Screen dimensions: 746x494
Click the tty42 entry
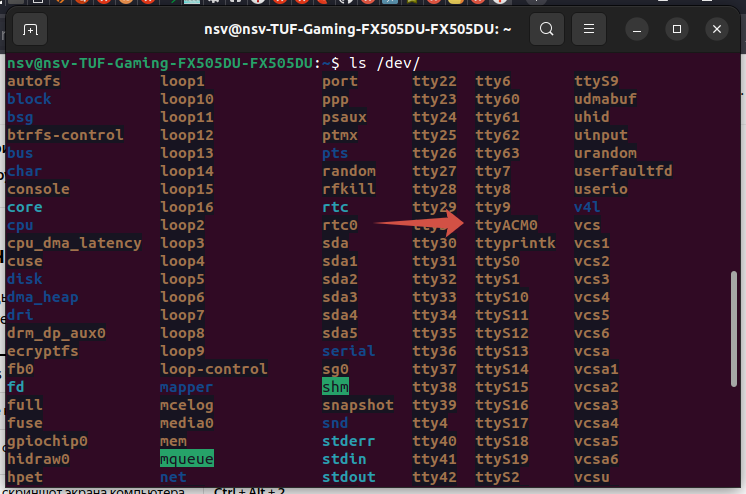[434, 477]
